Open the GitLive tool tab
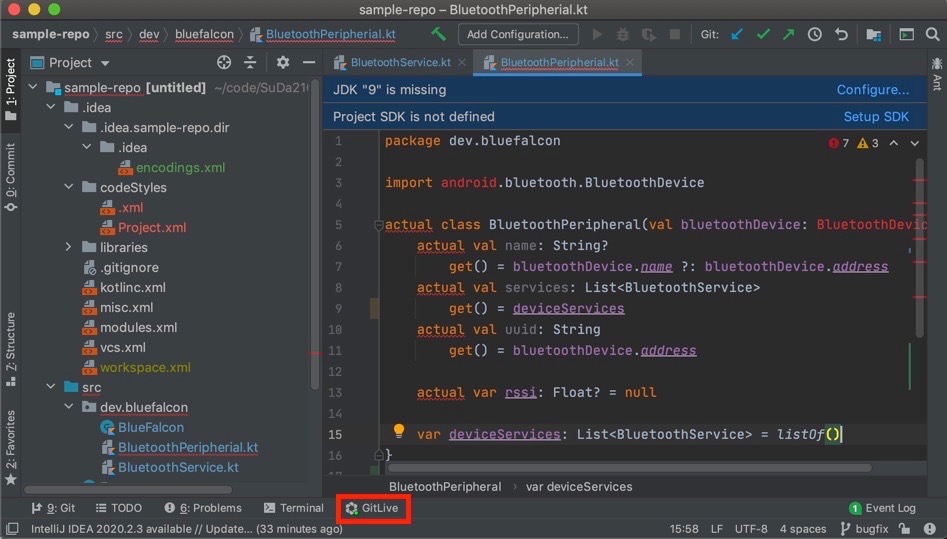This screenshot has height=539, width=947. [372, 508]
